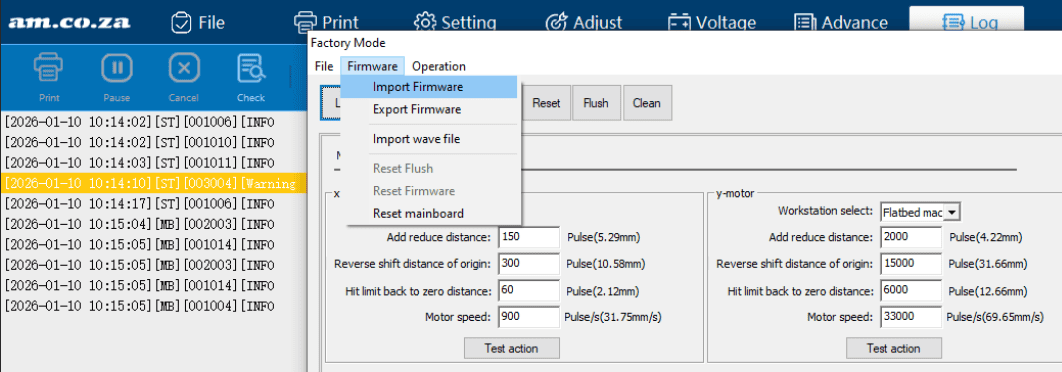The height and width of the screenshot is (372, 1062).
Task: Click x-motor Test action button
Action: tap(511, 348)
